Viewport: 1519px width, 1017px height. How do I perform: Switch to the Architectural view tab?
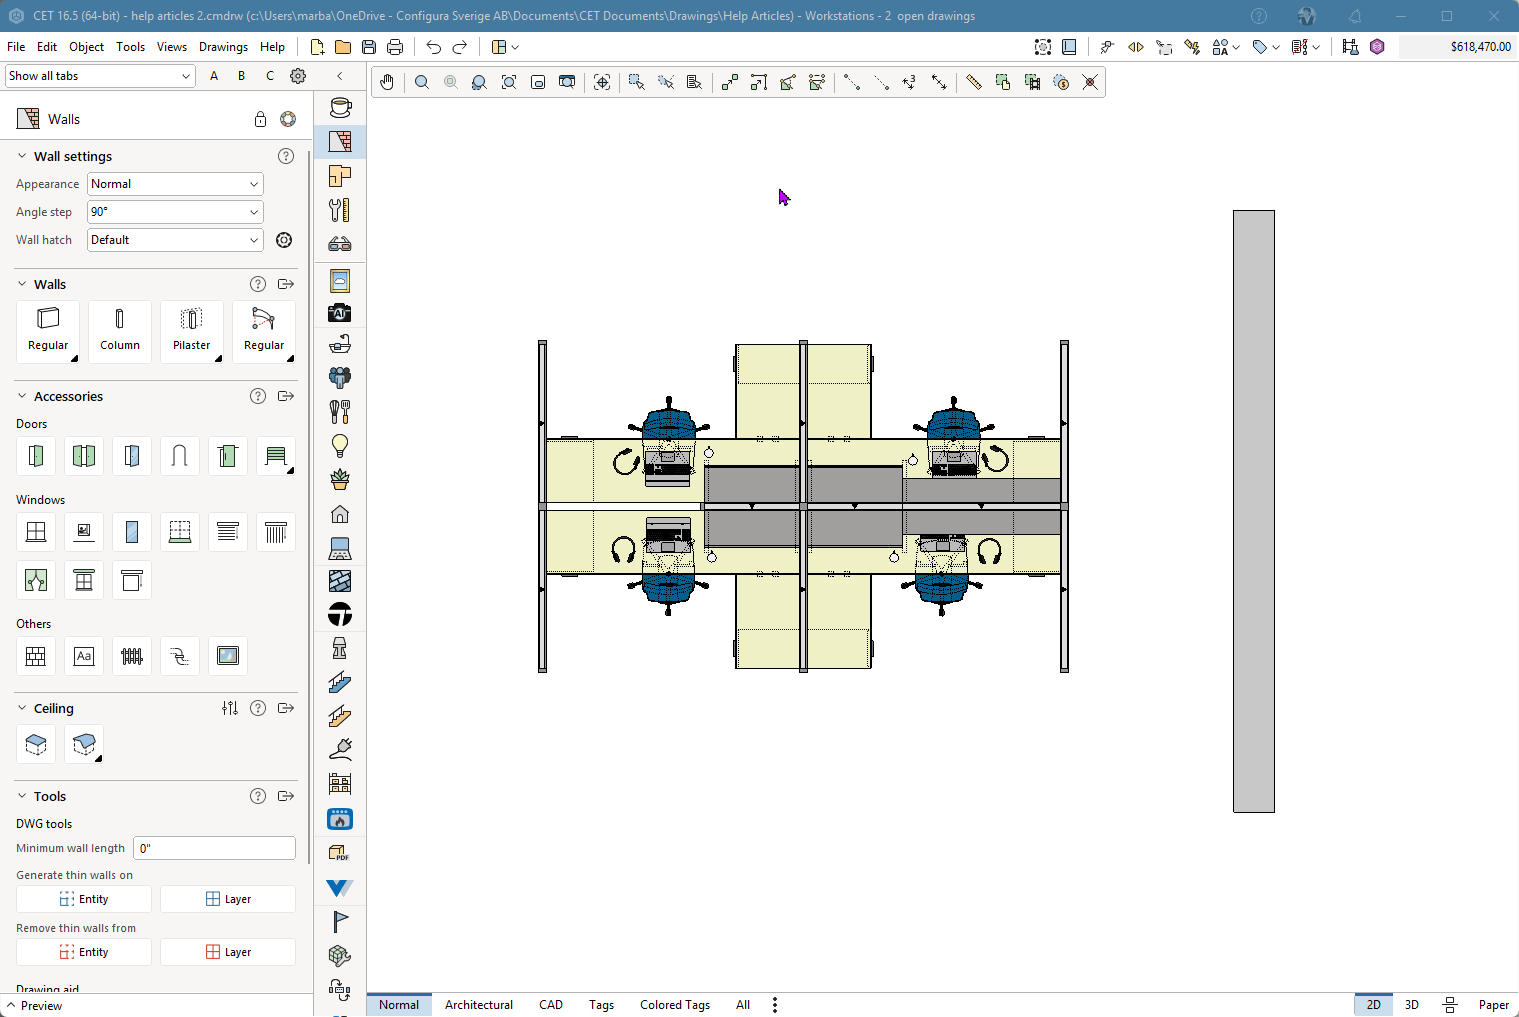[x=479, y=1005]
